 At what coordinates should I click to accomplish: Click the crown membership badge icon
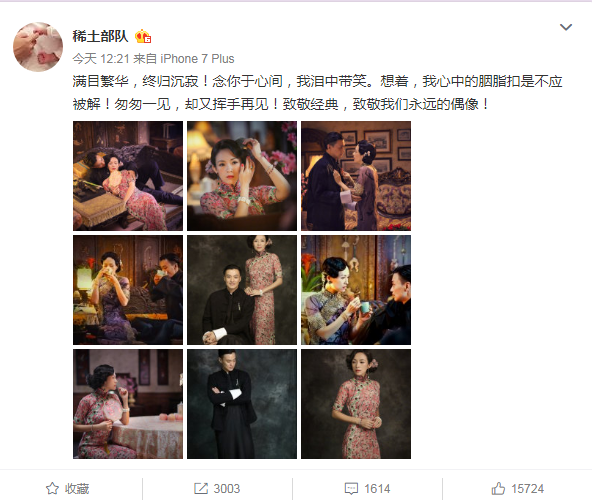pyautogui.click(x=143, y=36)
